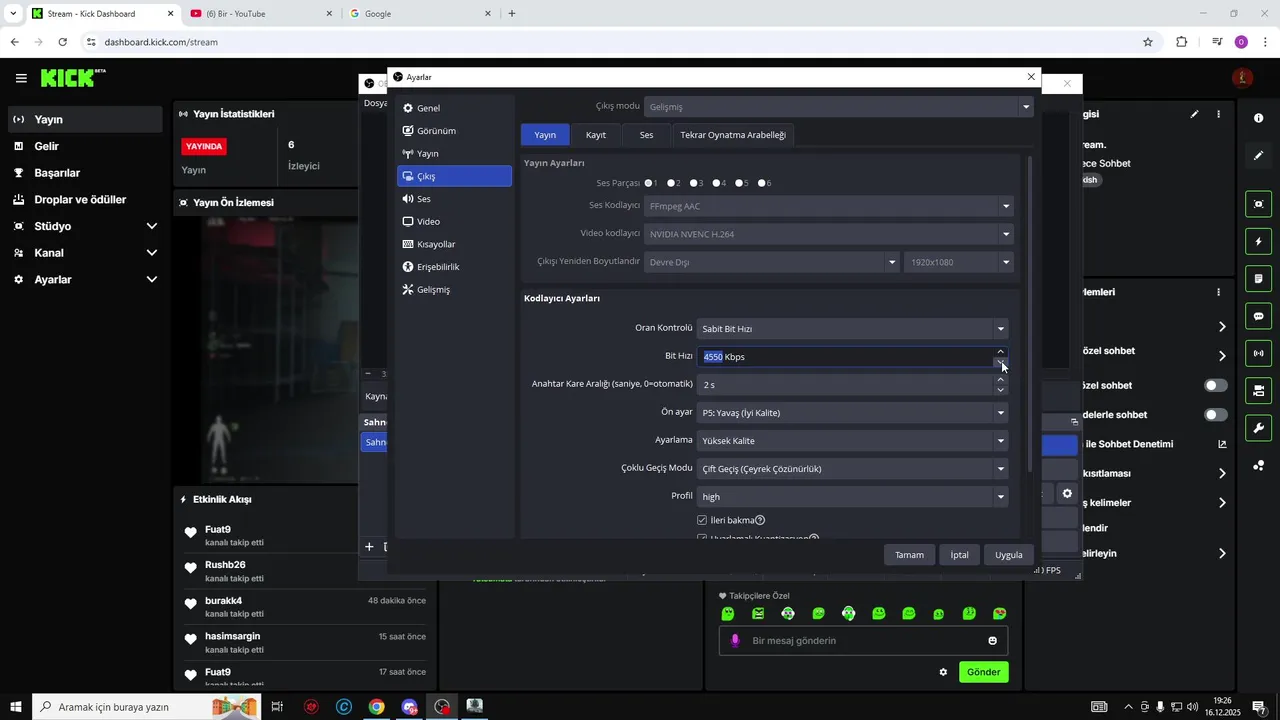The width and height of the screenshot is (1280, 720).
Task: Open OBS Studio from taskbar
Action: pos(442,707)
